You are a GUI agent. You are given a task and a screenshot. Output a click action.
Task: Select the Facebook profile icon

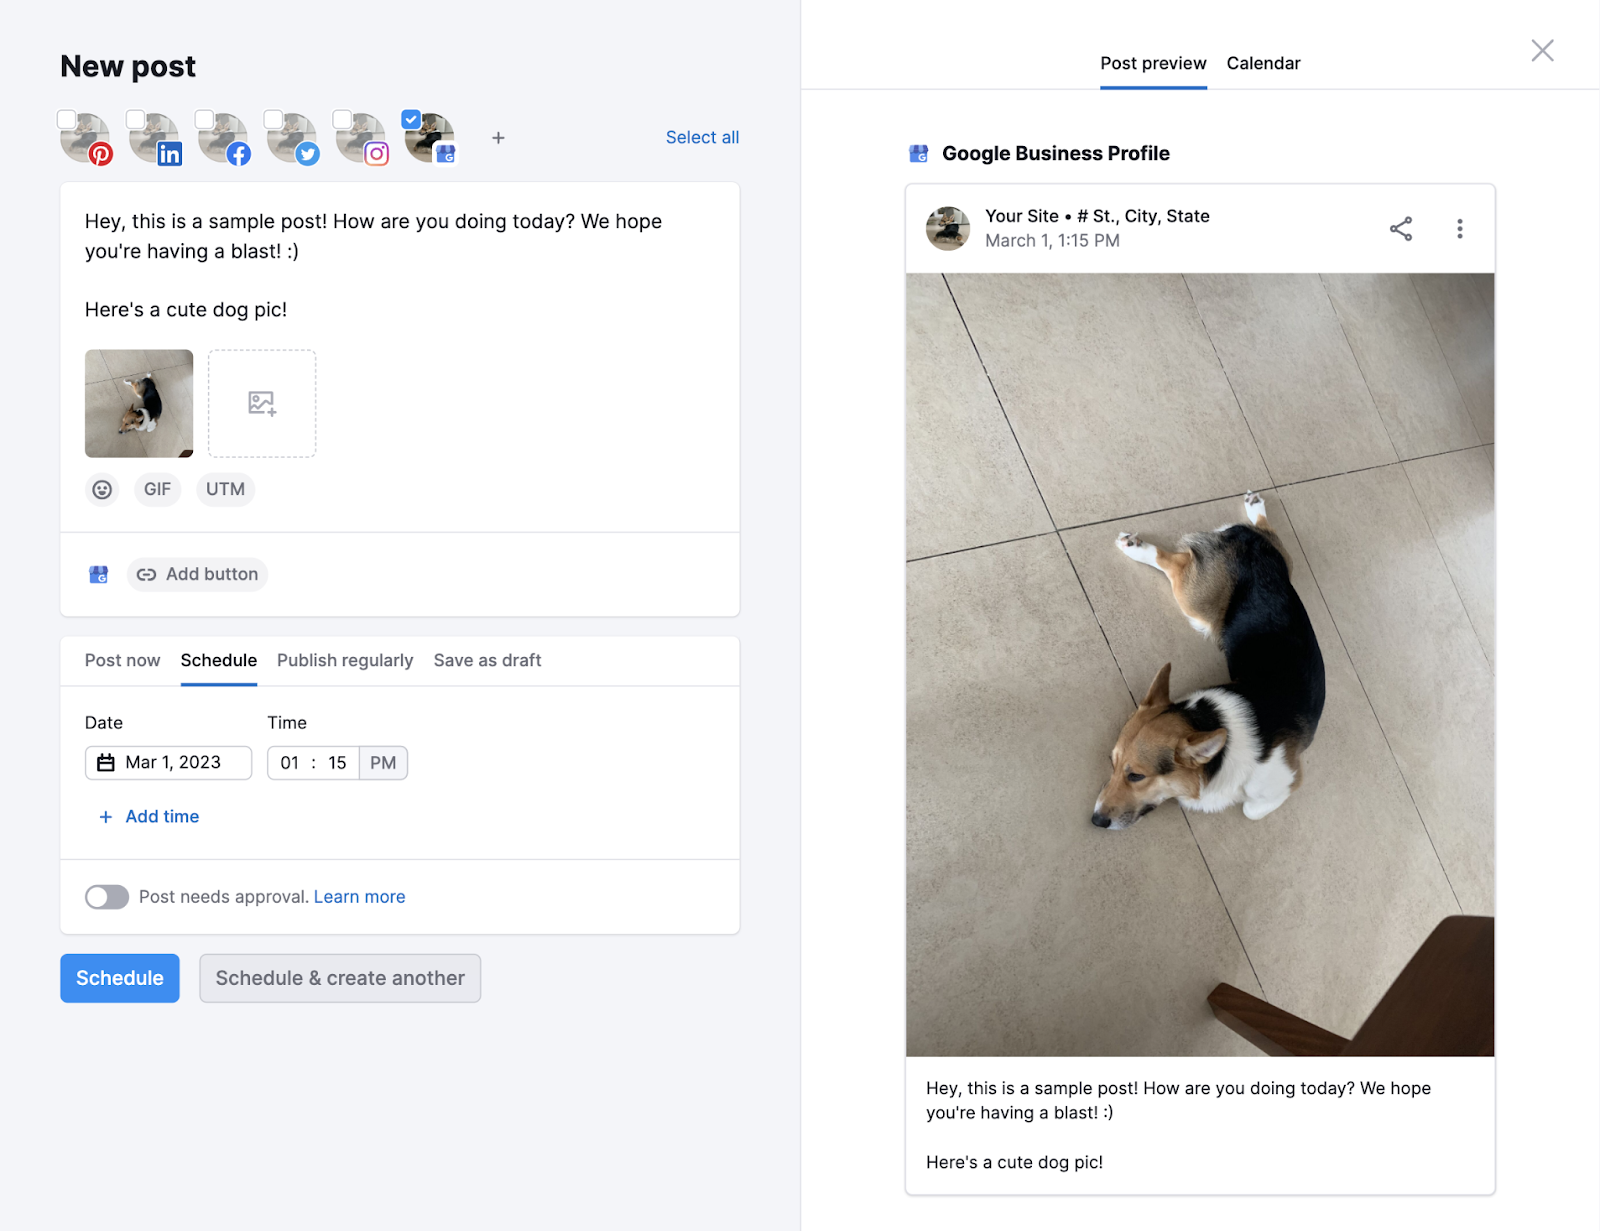[224, 138]
